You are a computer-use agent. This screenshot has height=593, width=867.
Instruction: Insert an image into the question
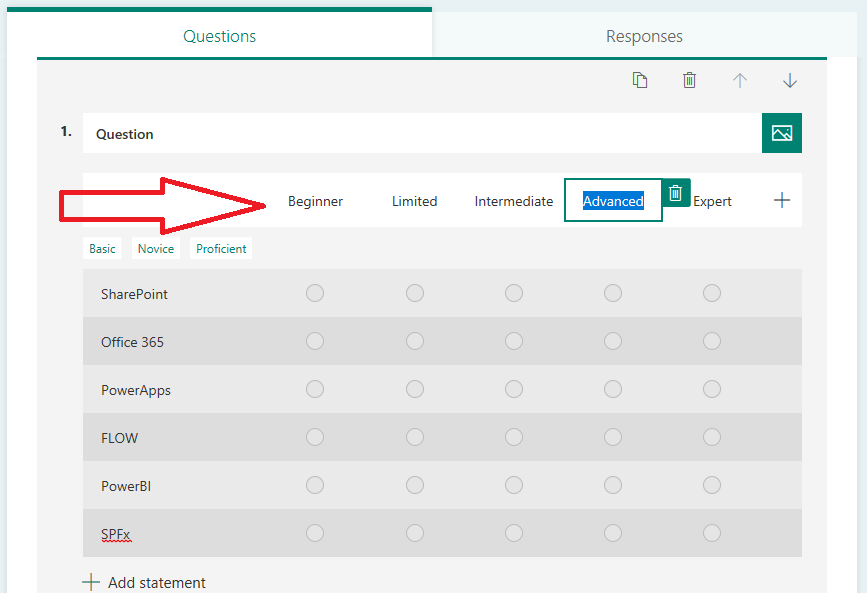[x=781, y=133]
